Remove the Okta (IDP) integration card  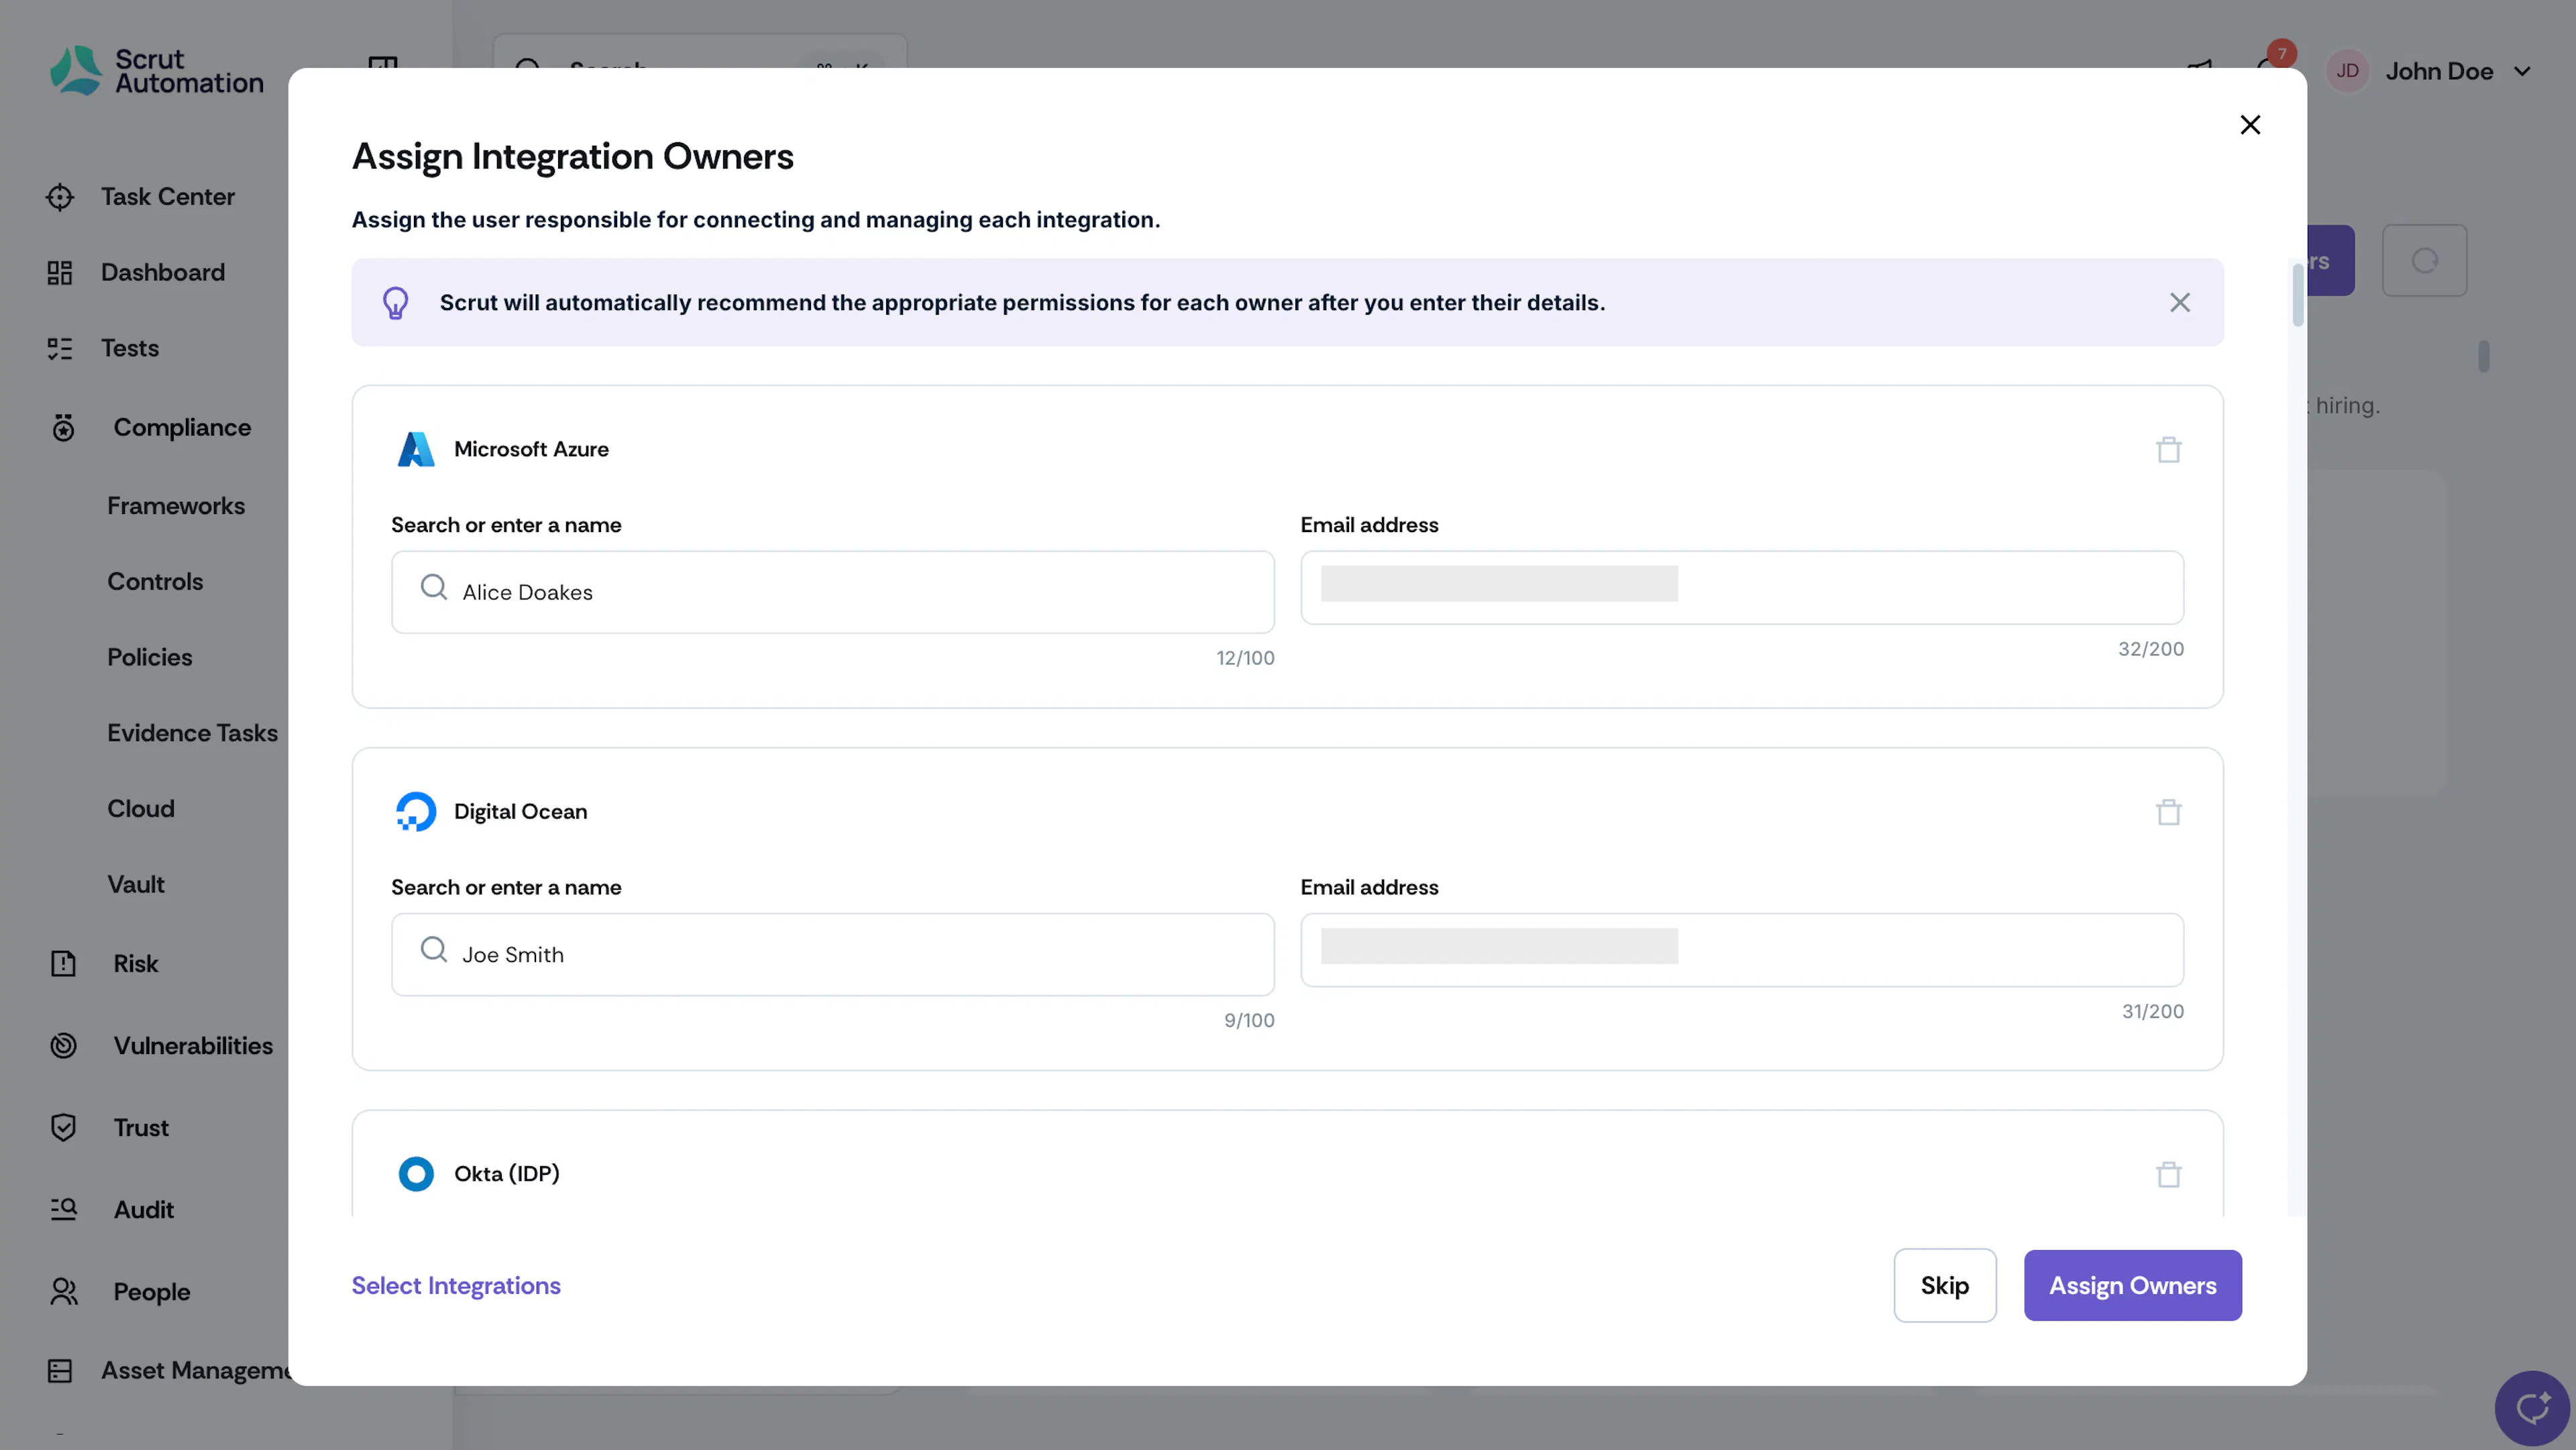[2168, 1174]
